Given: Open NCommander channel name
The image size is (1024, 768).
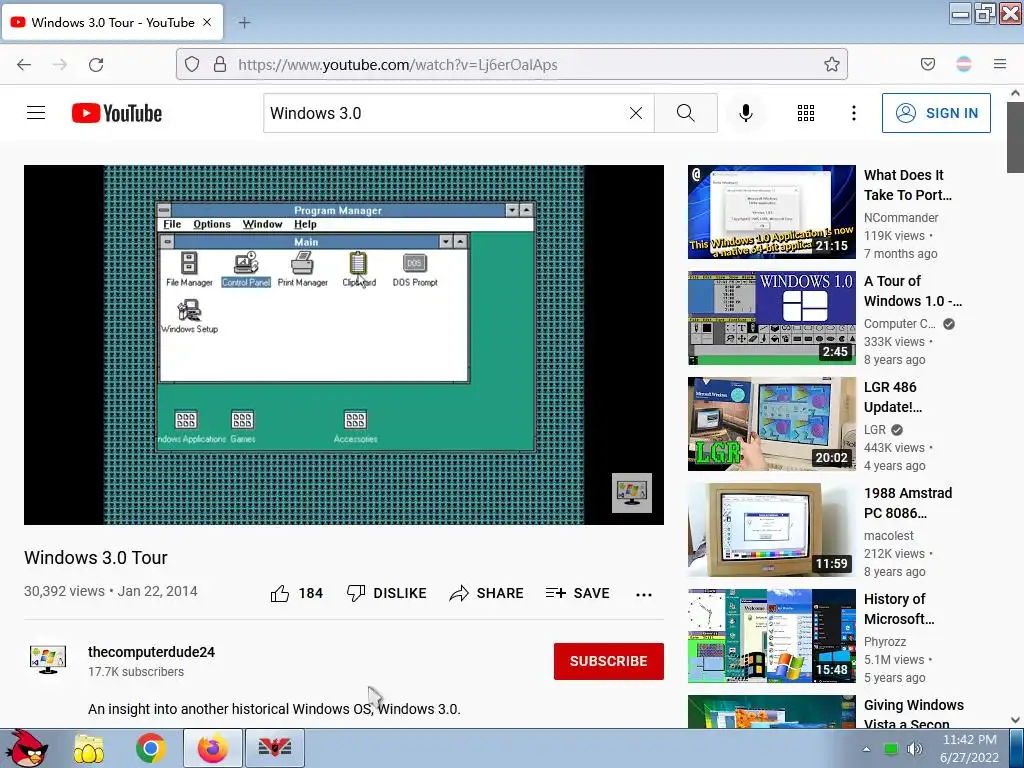Looking at the screenshot, I should 901,217.
